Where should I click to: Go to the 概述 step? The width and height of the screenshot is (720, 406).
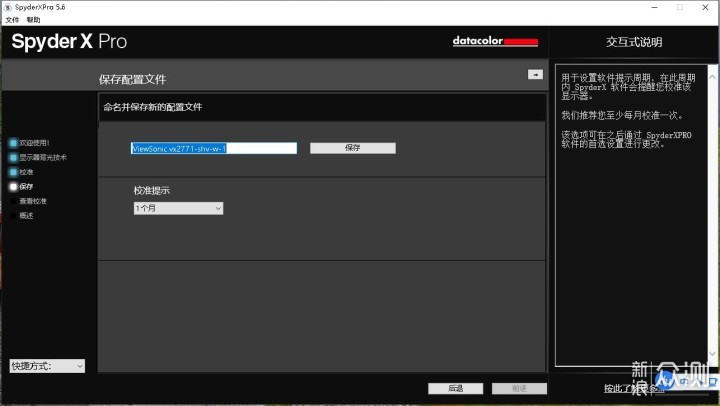click(21, 215)
